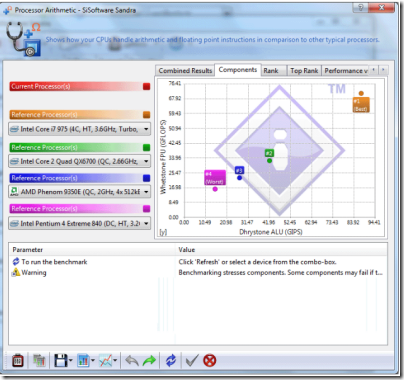
Task: Open the bar chart icon's dropdown arrow
Action: [93, 361]
